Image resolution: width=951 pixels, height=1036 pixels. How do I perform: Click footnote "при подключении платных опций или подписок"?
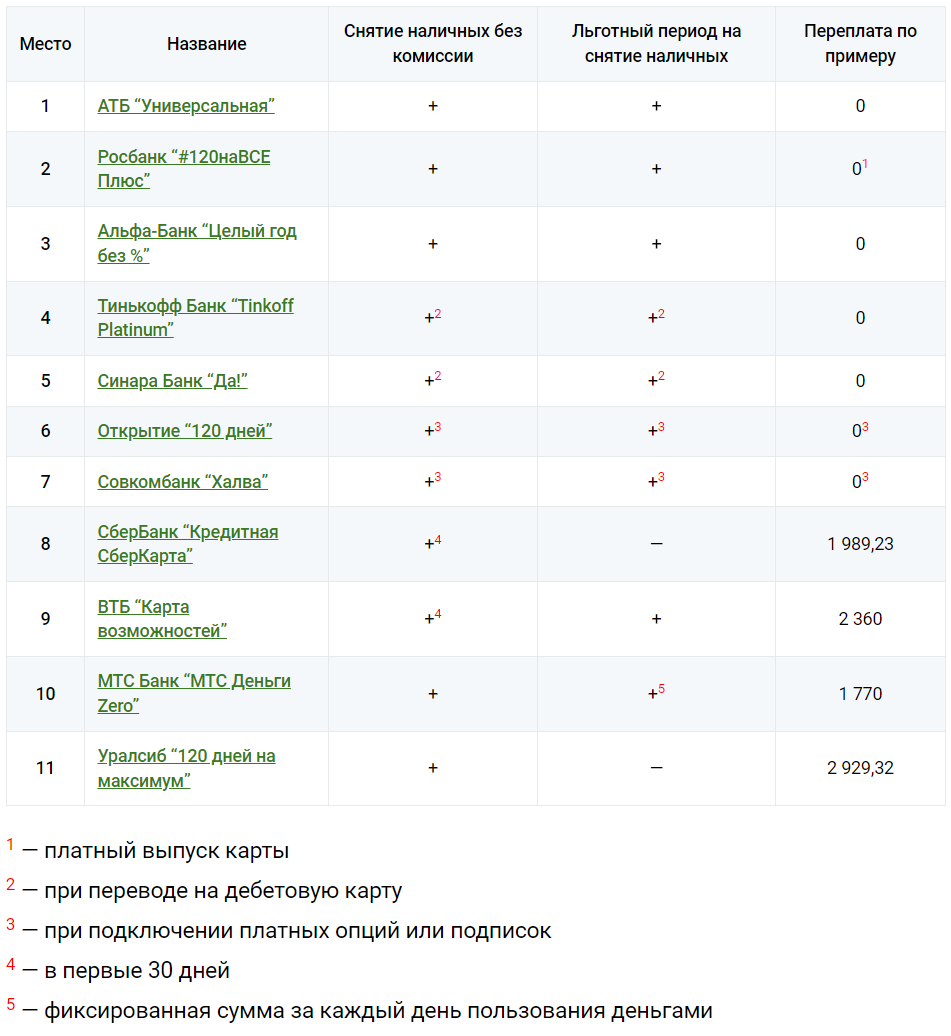(x=297, y=931)
